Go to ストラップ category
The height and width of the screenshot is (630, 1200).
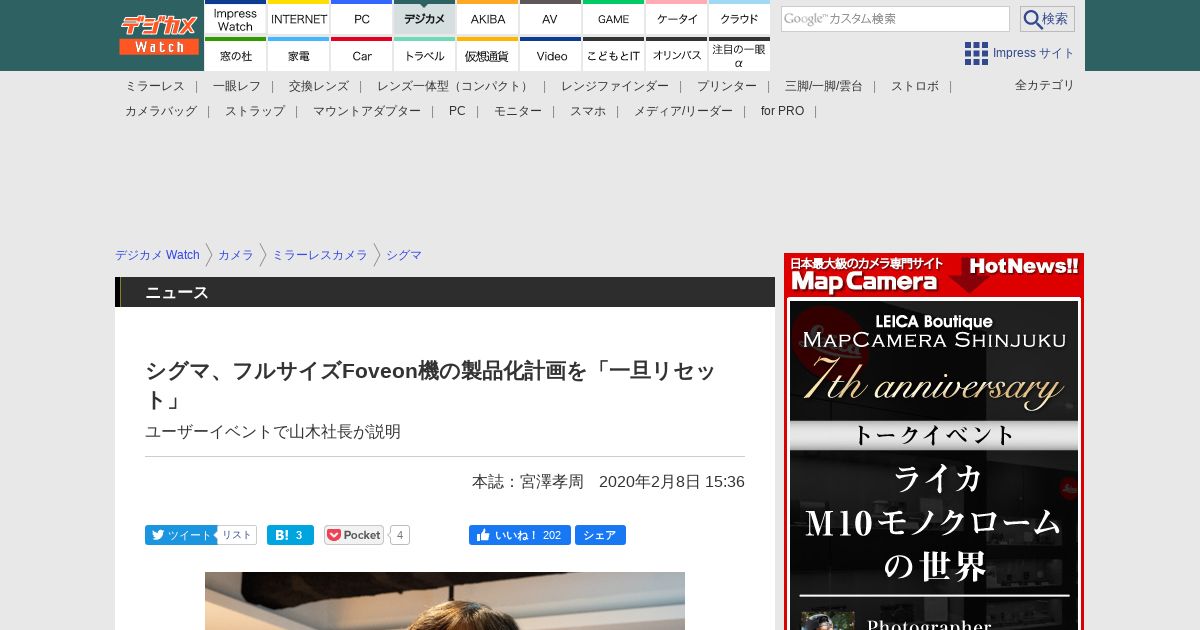coord(255,111)
